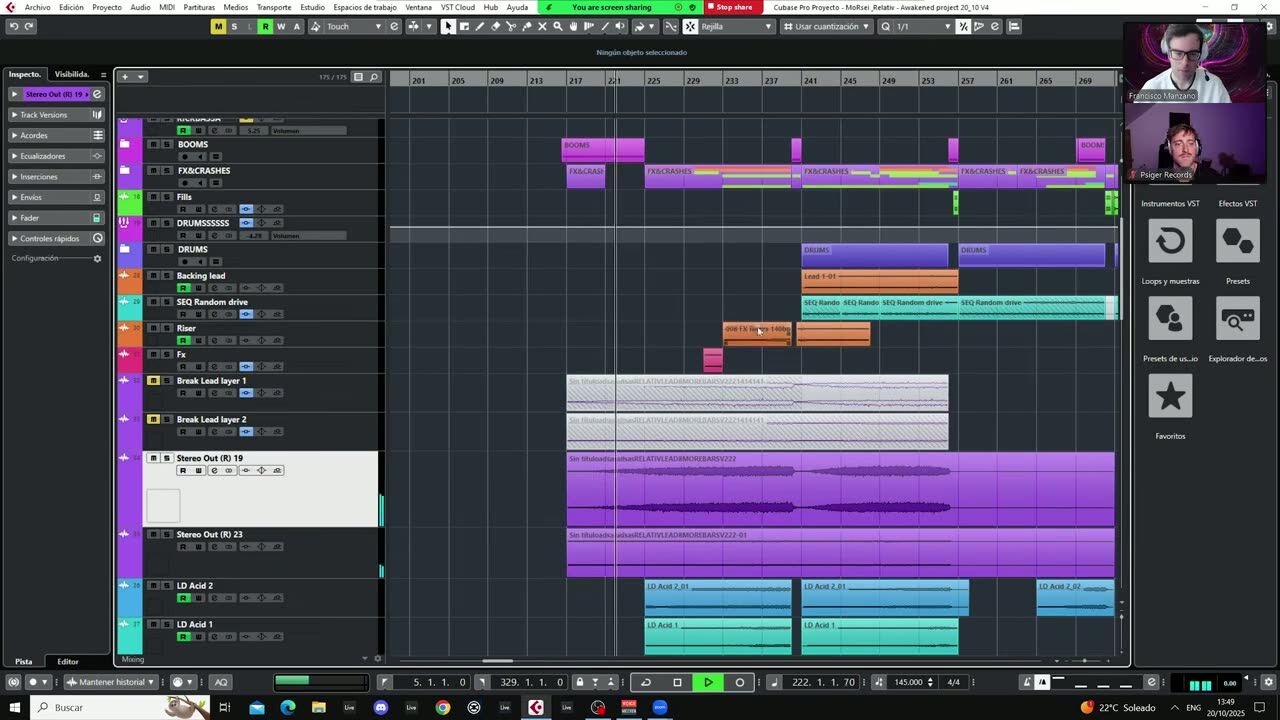The image size is (1280, 720).
Task: Mute the Break Lead layer 1 track
Action: pos(153,381)
